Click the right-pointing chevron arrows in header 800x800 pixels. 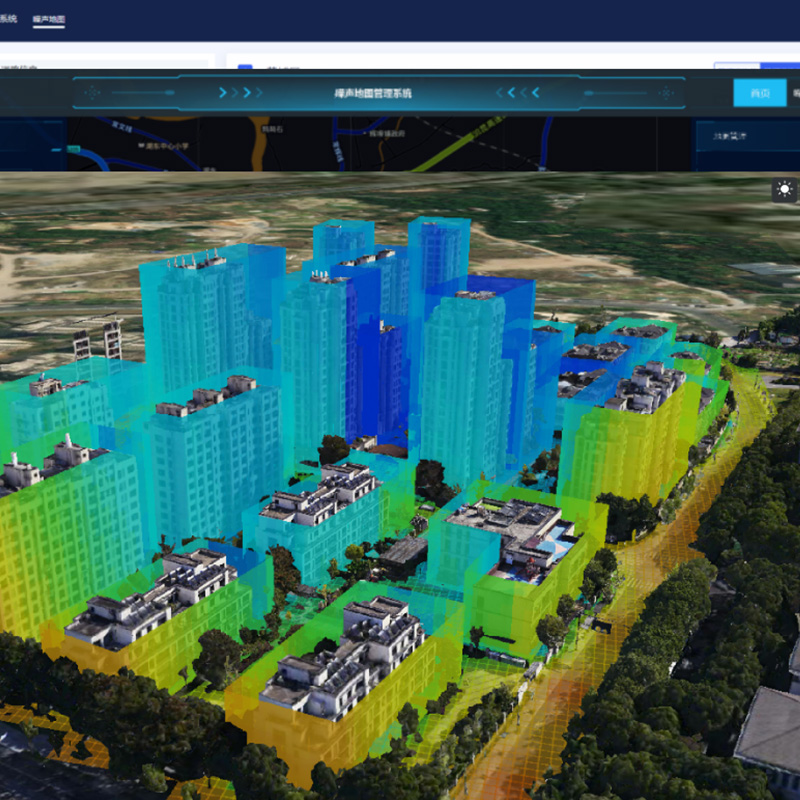click(x=241, y=93)
